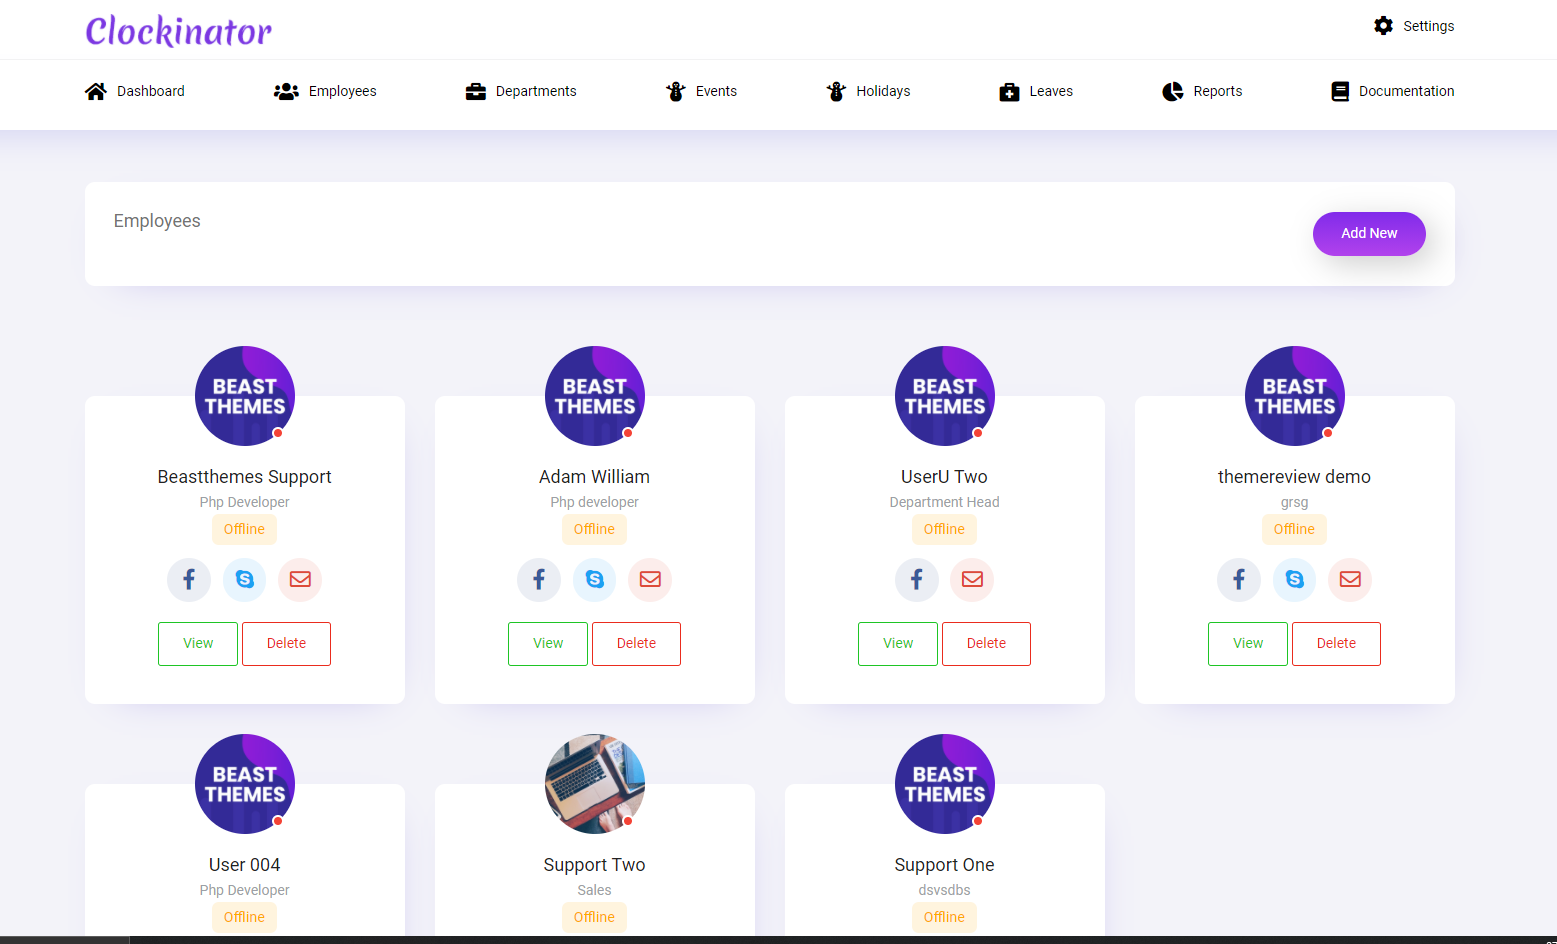
Task: Click the Dashboard home icon
Action: pyautogui.click(x=96, y=91)
